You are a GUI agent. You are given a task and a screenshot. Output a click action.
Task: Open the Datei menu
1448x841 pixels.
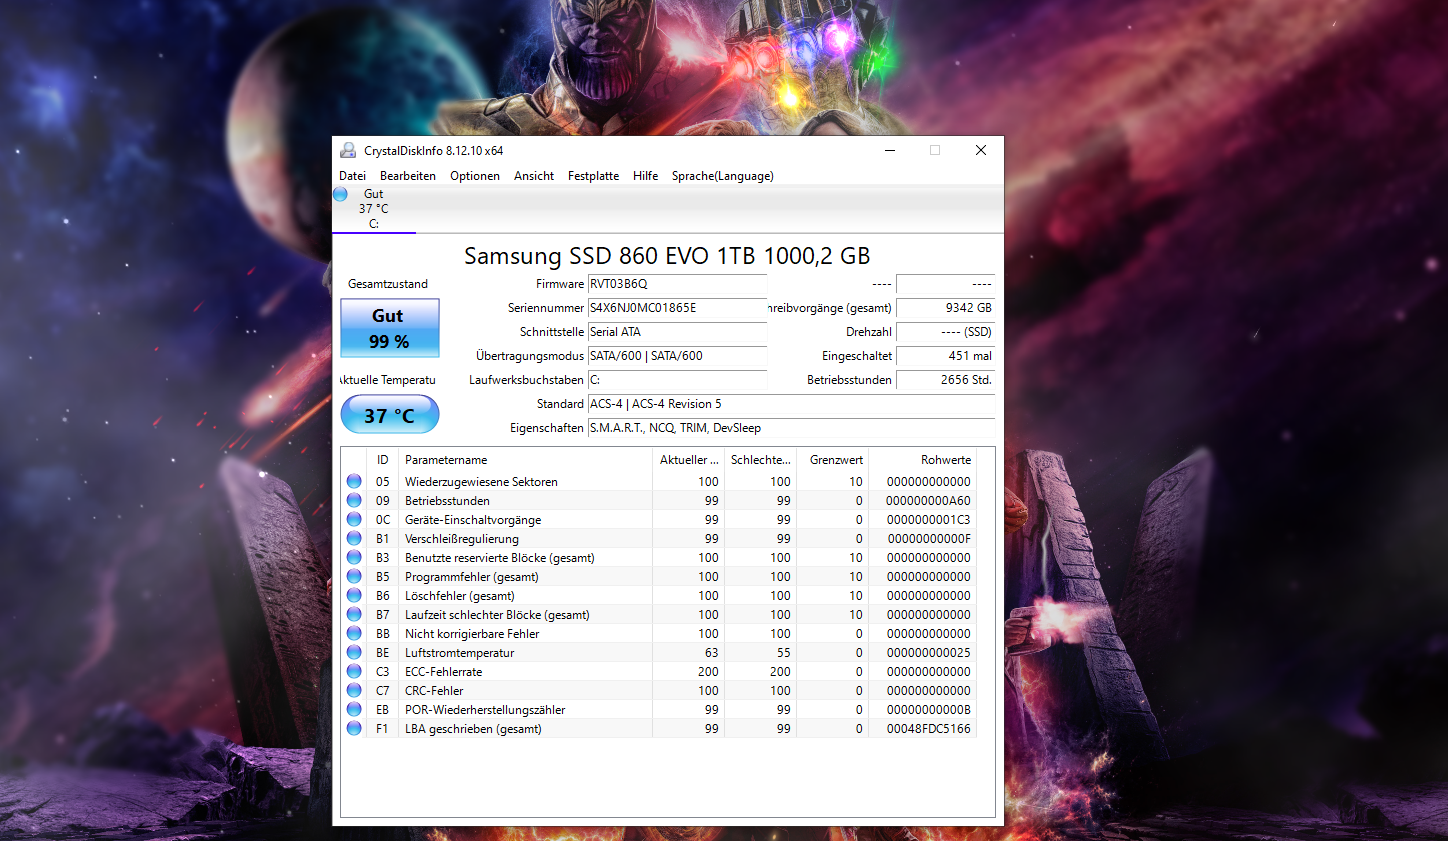352,176
